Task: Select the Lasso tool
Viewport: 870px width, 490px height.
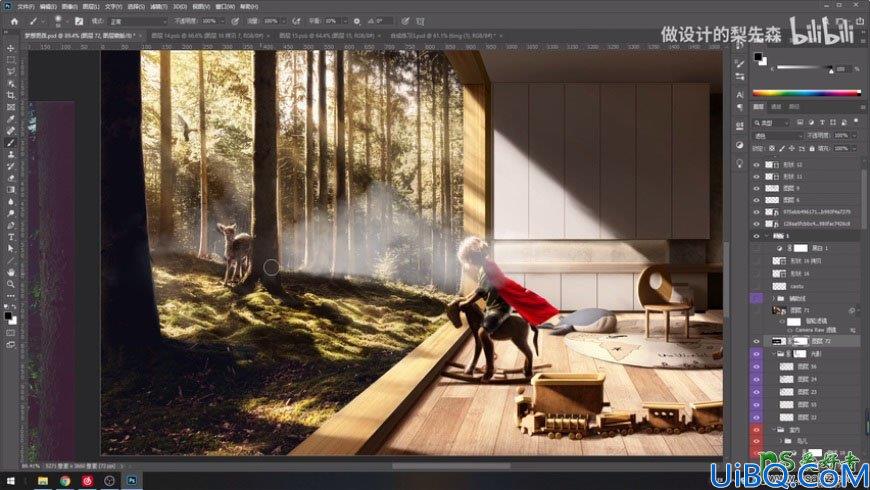Action: tap(11, 72)
